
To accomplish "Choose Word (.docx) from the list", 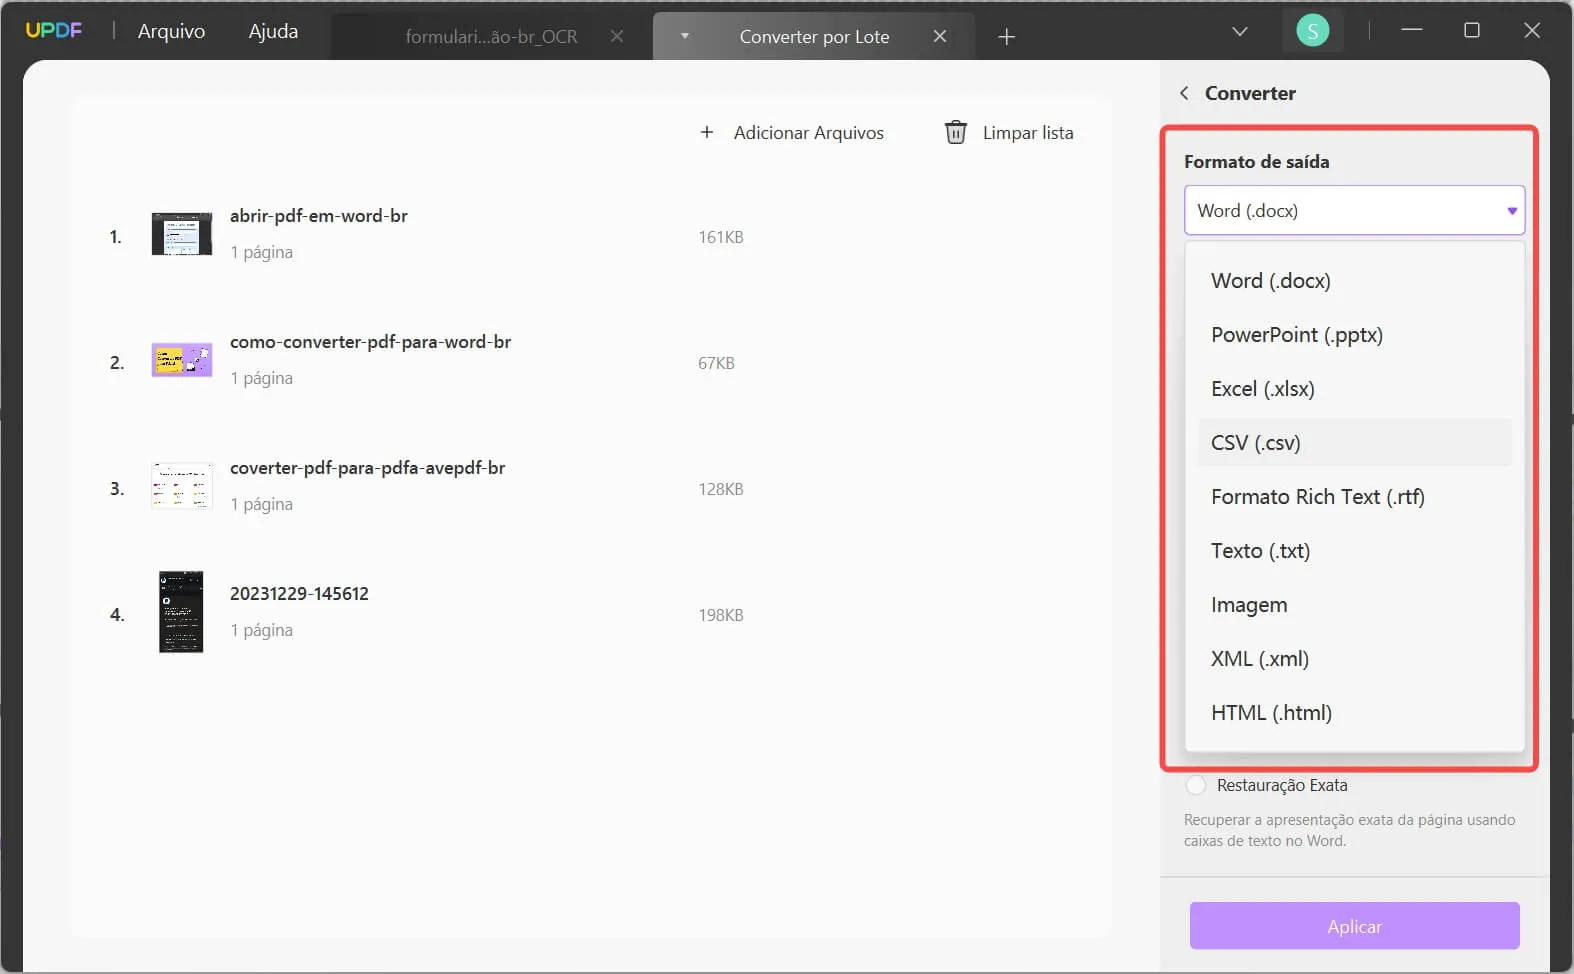I will [x=1354, y=280].
